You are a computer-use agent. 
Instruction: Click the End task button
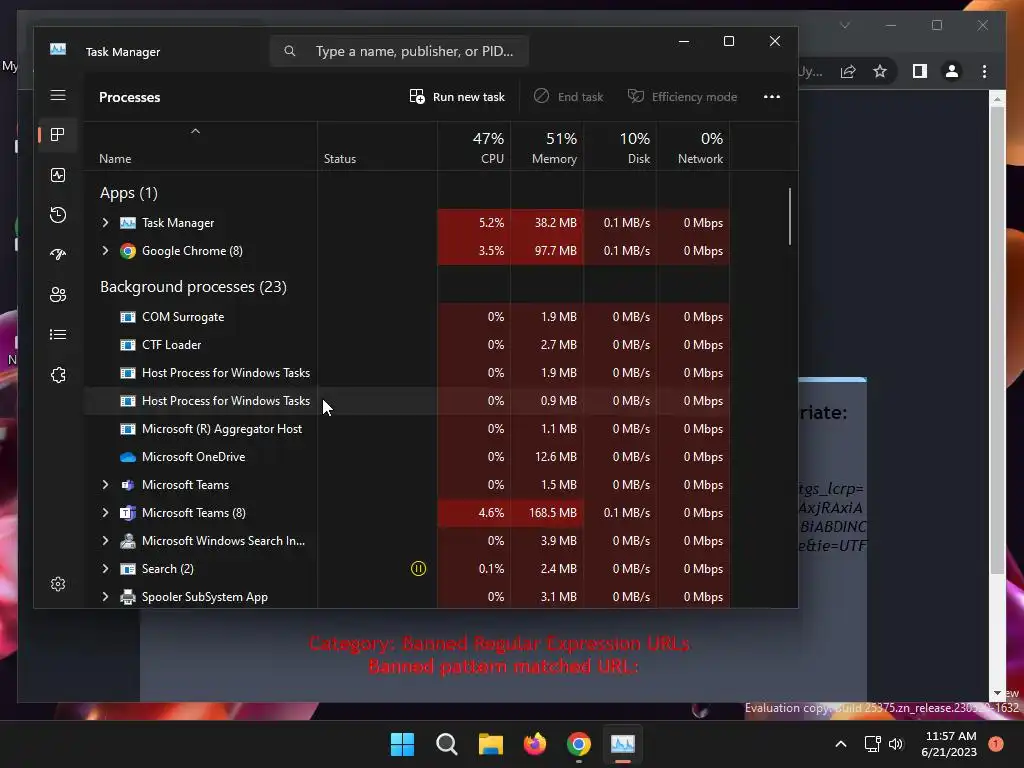[x=568, y=97]
